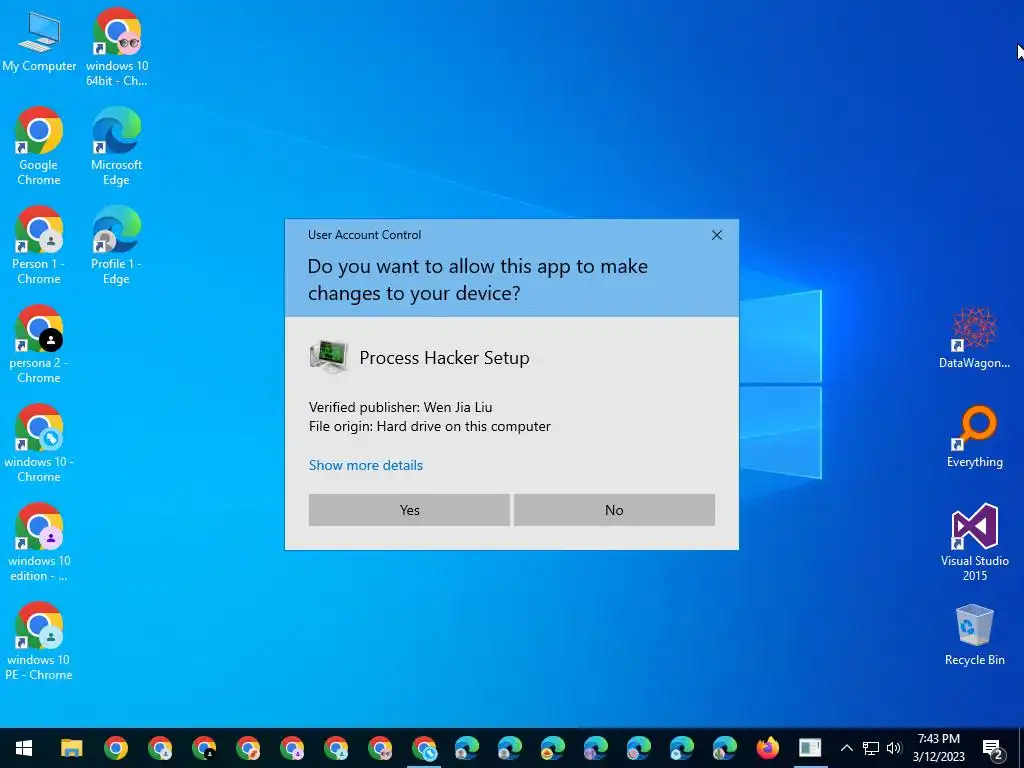
Task: Select the Person 1 - Chrome shortcut
Action: (x=39, y=246)
